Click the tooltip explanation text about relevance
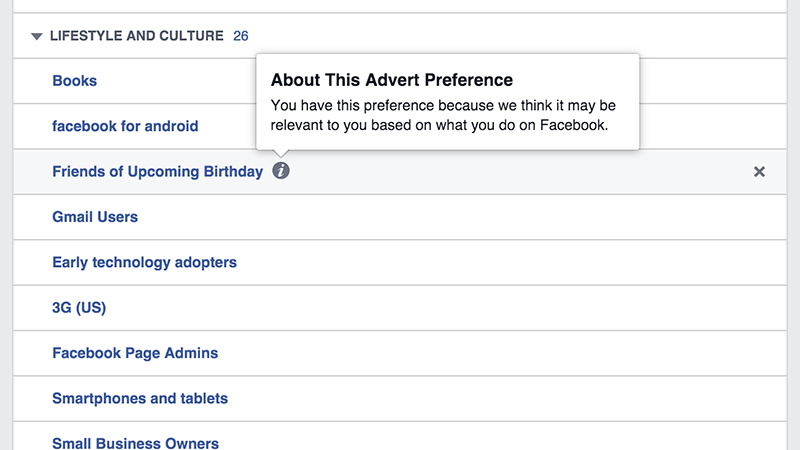Viewport: 800px width, 450px height. point(443,115)
